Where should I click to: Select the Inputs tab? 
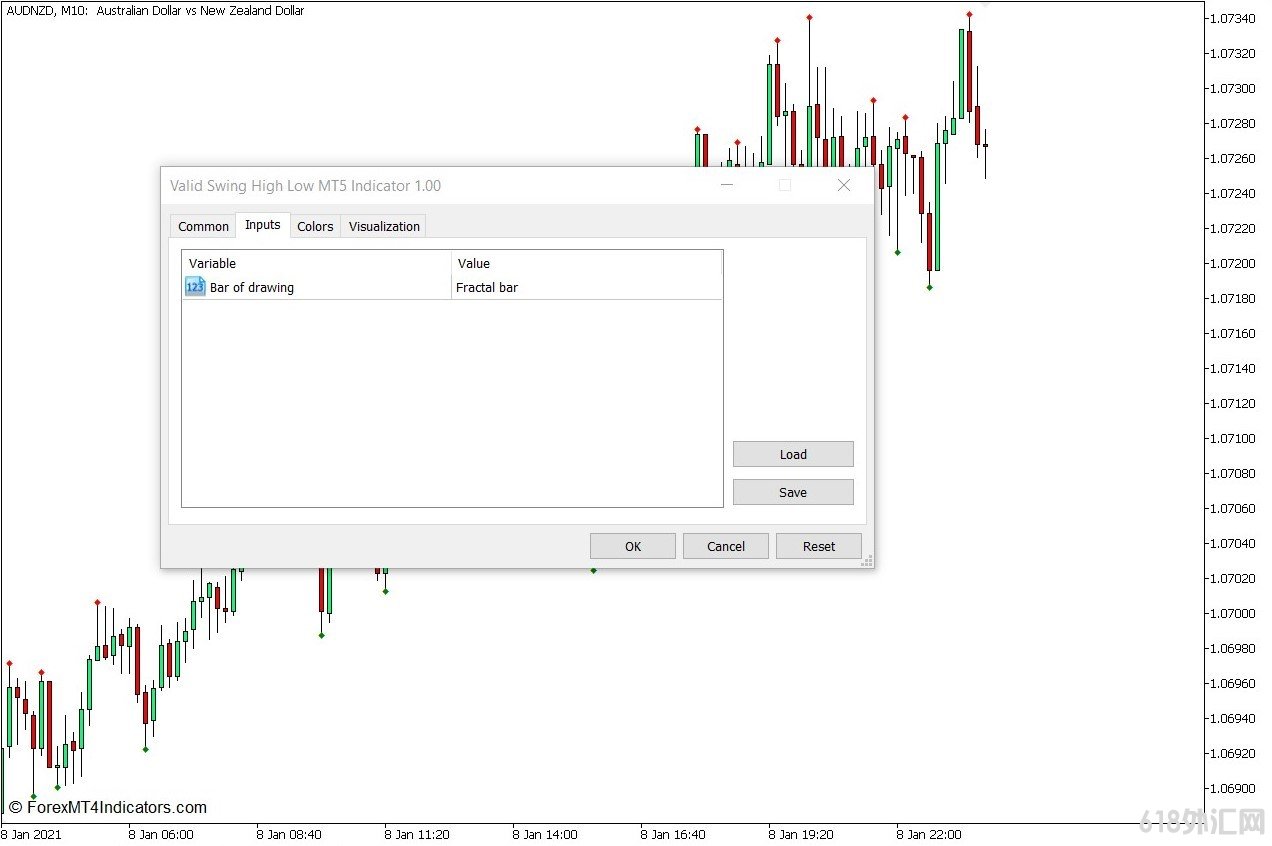(263, 225)
